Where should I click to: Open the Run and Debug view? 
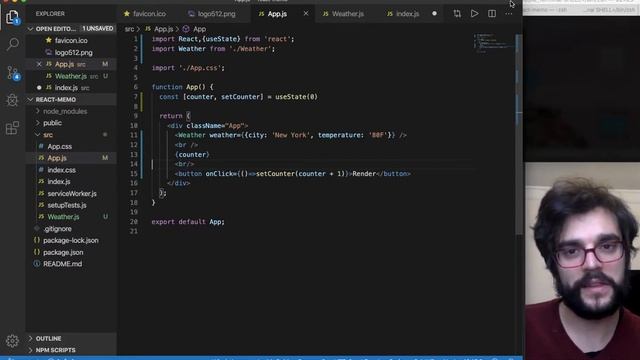coord(12,100)
